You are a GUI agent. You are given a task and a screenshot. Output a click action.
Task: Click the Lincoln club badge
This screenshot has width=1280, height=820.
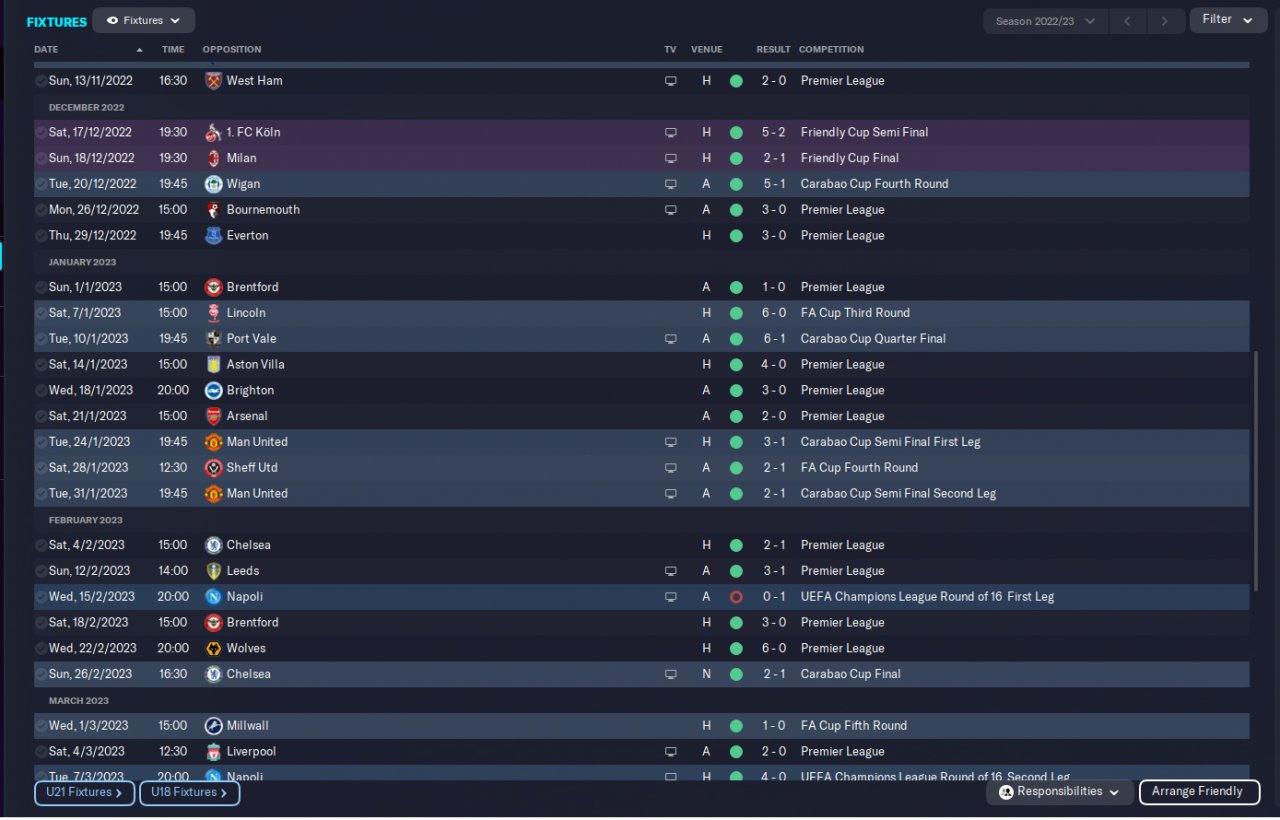(x=213, y=313)
